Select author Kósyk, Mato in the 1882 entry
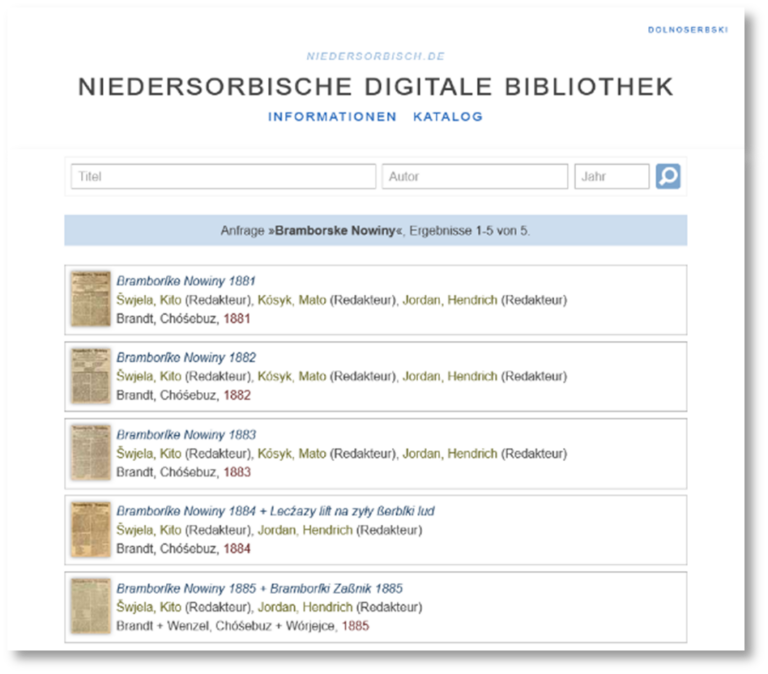The width and height of the screenshot is (768, 674). tap(292, 376)
